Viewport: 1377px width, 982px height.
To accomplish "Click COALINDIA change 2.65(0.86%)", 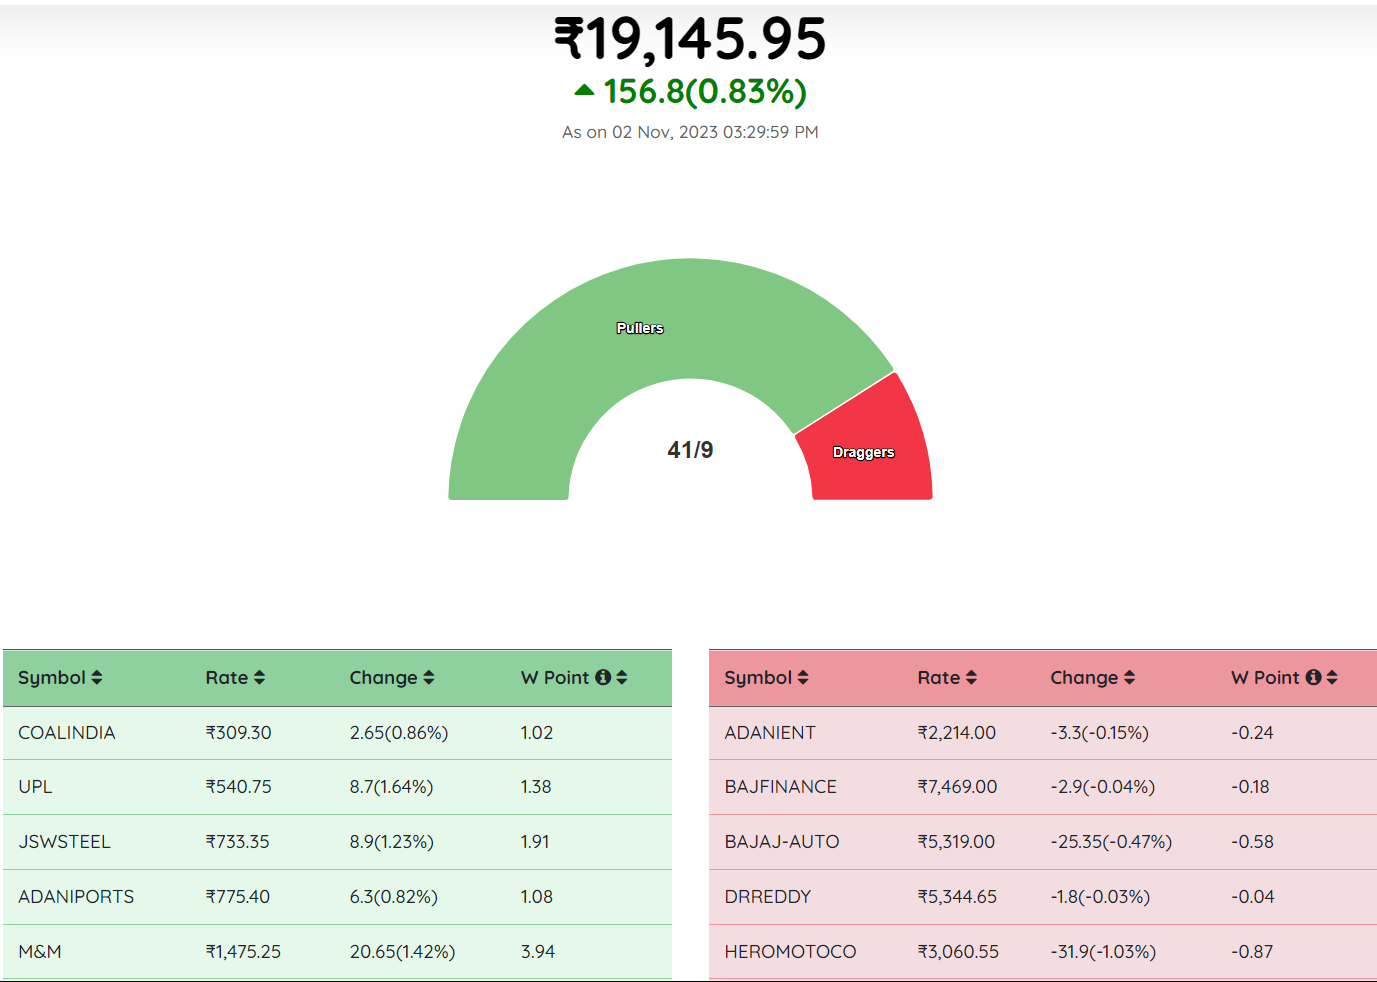I will click(x=399, y=733).
